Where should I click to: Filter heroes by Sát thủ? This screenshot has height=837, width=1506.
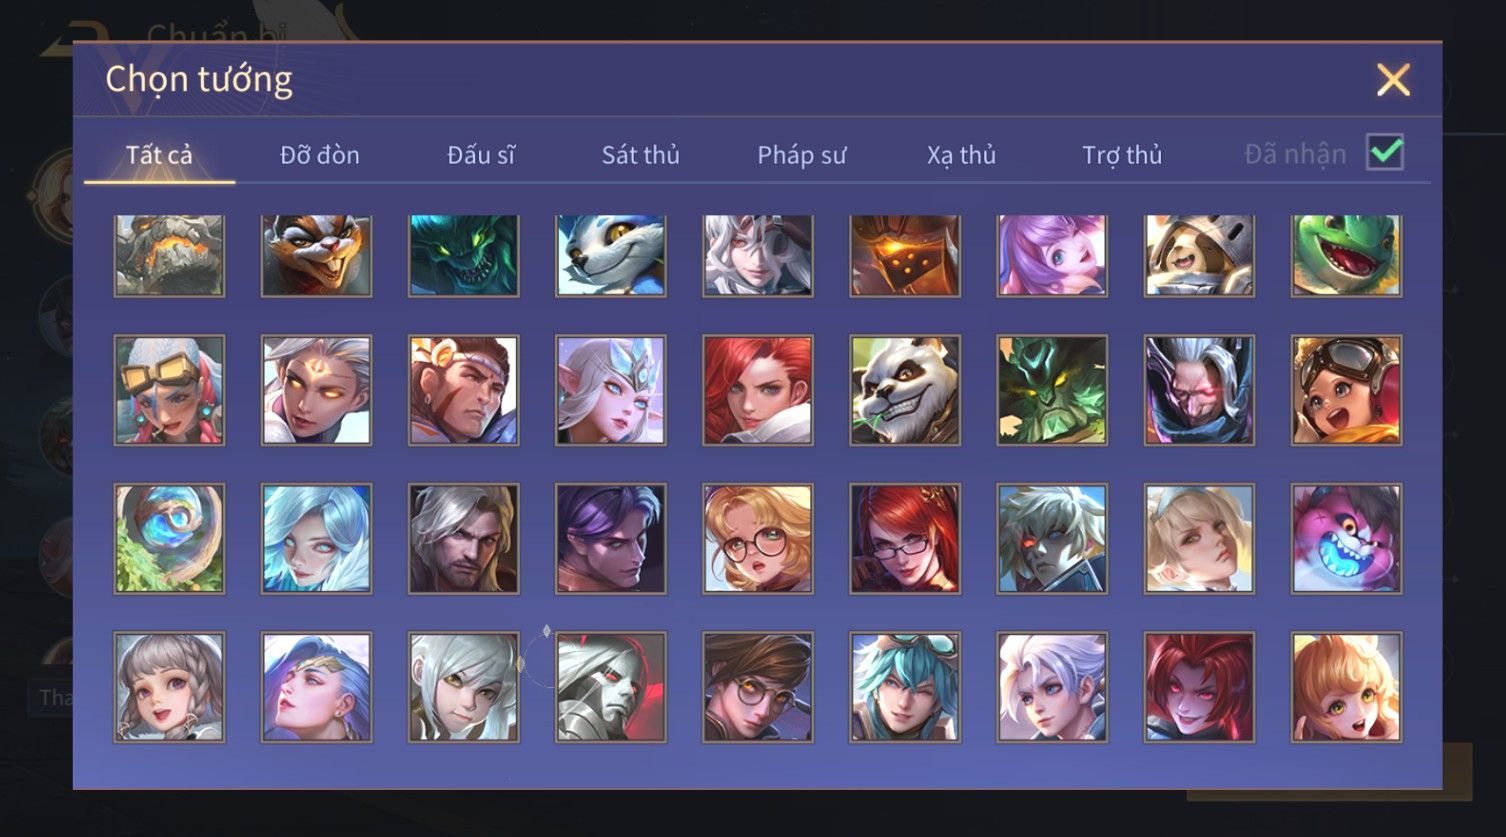pos(641,155)
